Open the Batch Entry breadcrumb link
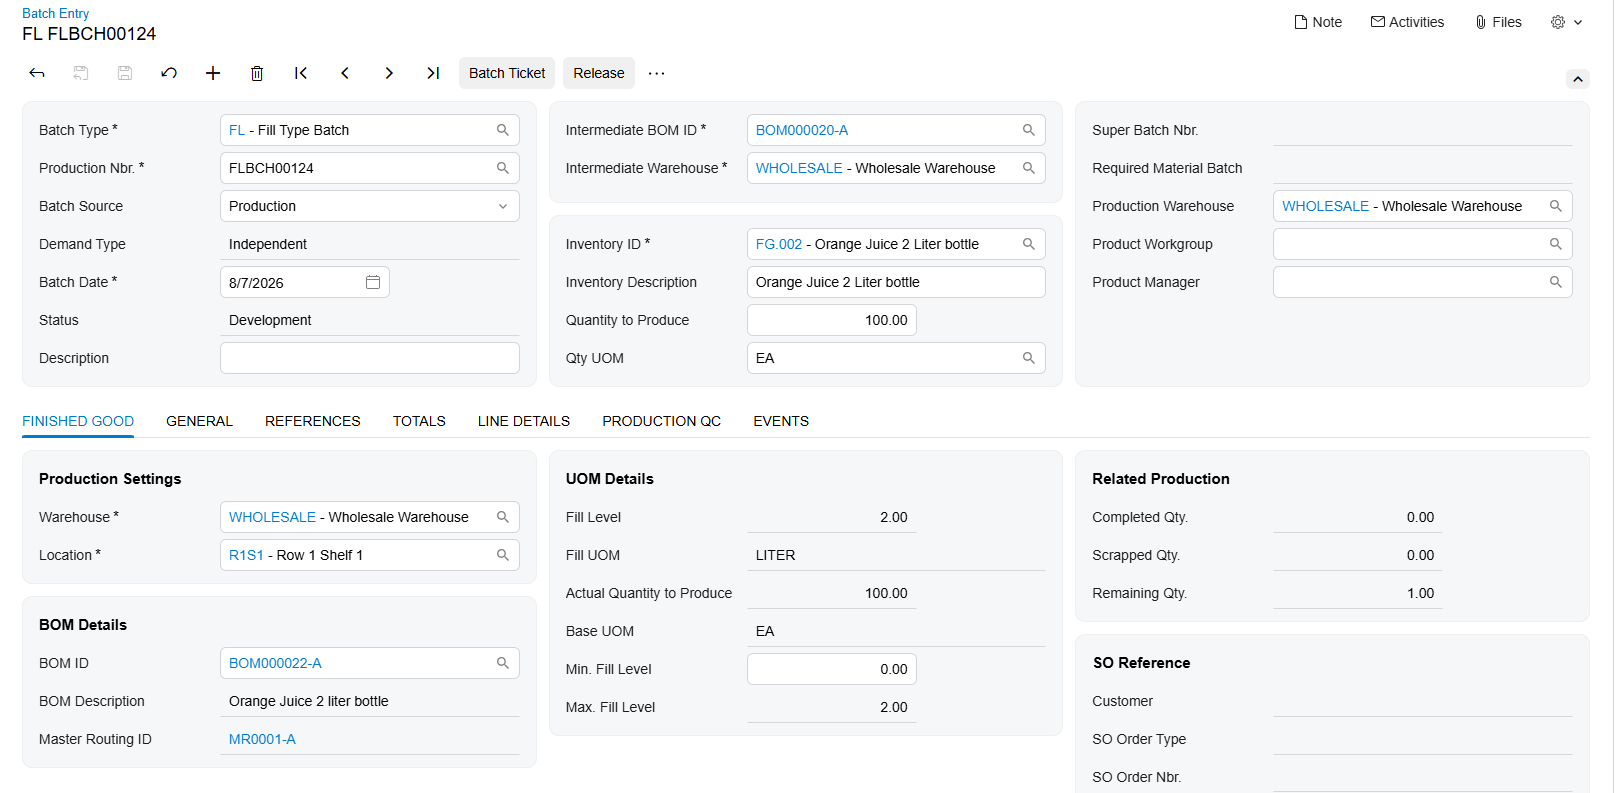Image resolution: width=1615 pixels, height=793 pixels. point(56,13)
